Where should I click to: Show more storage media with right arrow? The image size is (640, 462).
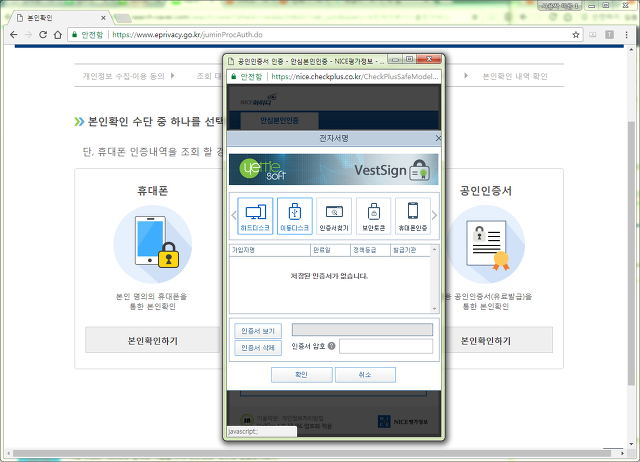(434, 215)
